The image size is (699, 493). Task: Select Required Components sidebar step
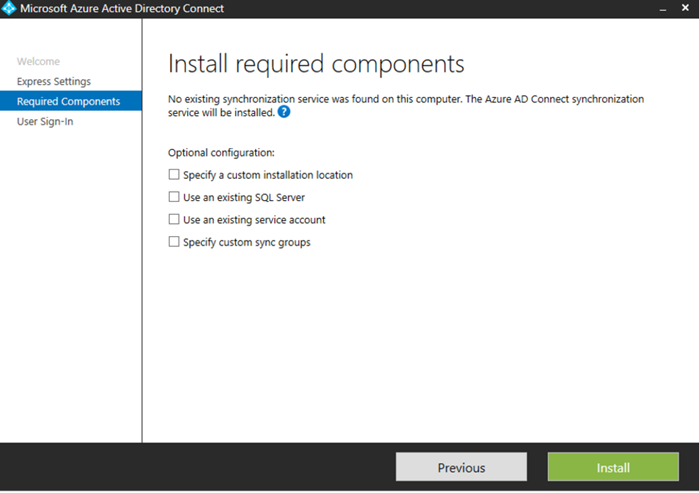pos(68,102)
